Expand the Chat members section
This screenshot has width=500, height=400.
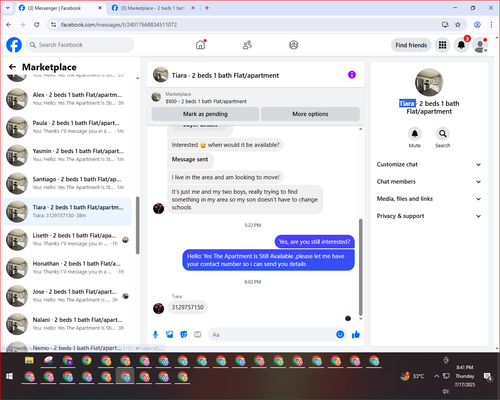coord(429,182)
